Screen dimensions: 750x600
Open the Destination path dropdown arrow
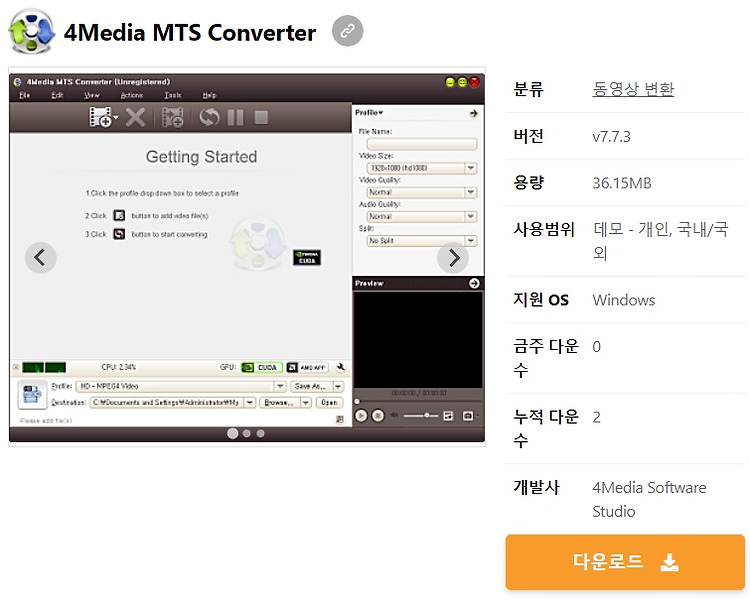tap(250, 402)
